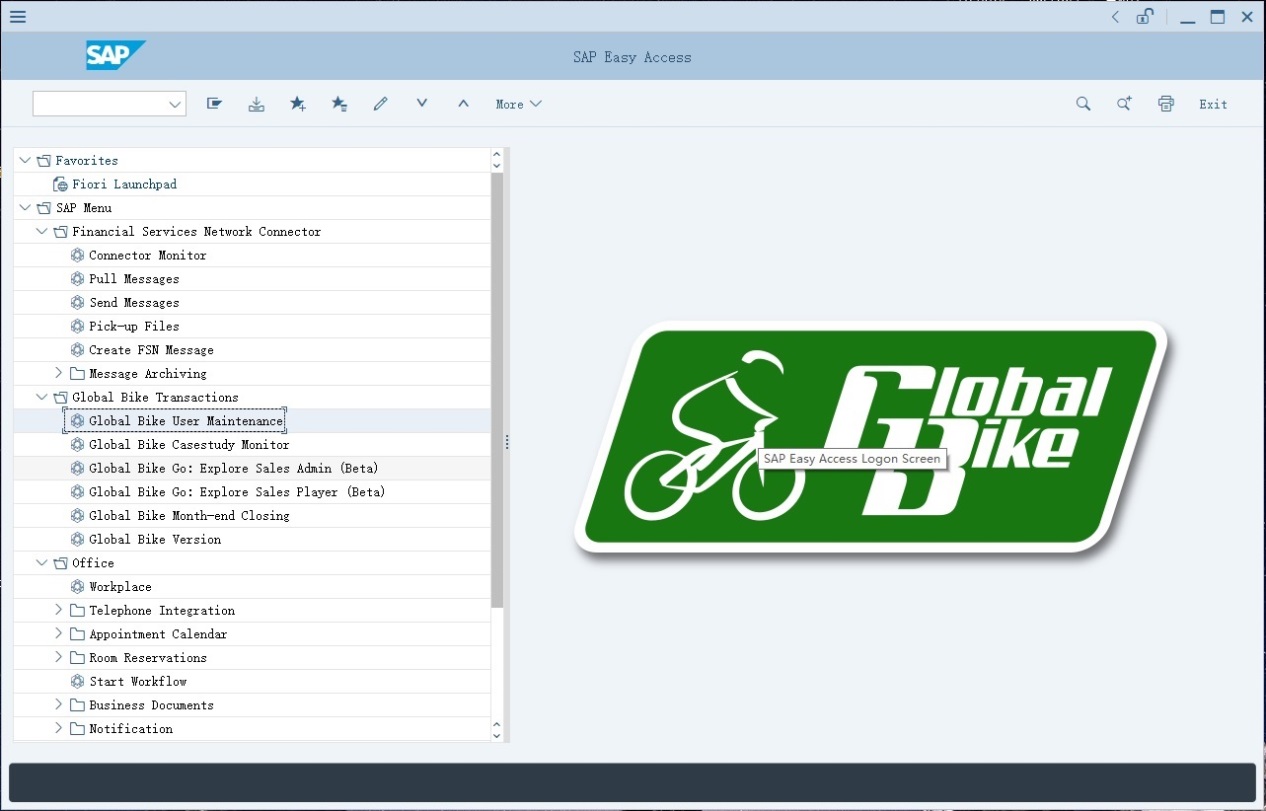Open the hamburger menu at top-left
1266x811 pixels.
[x=18, y=16]
